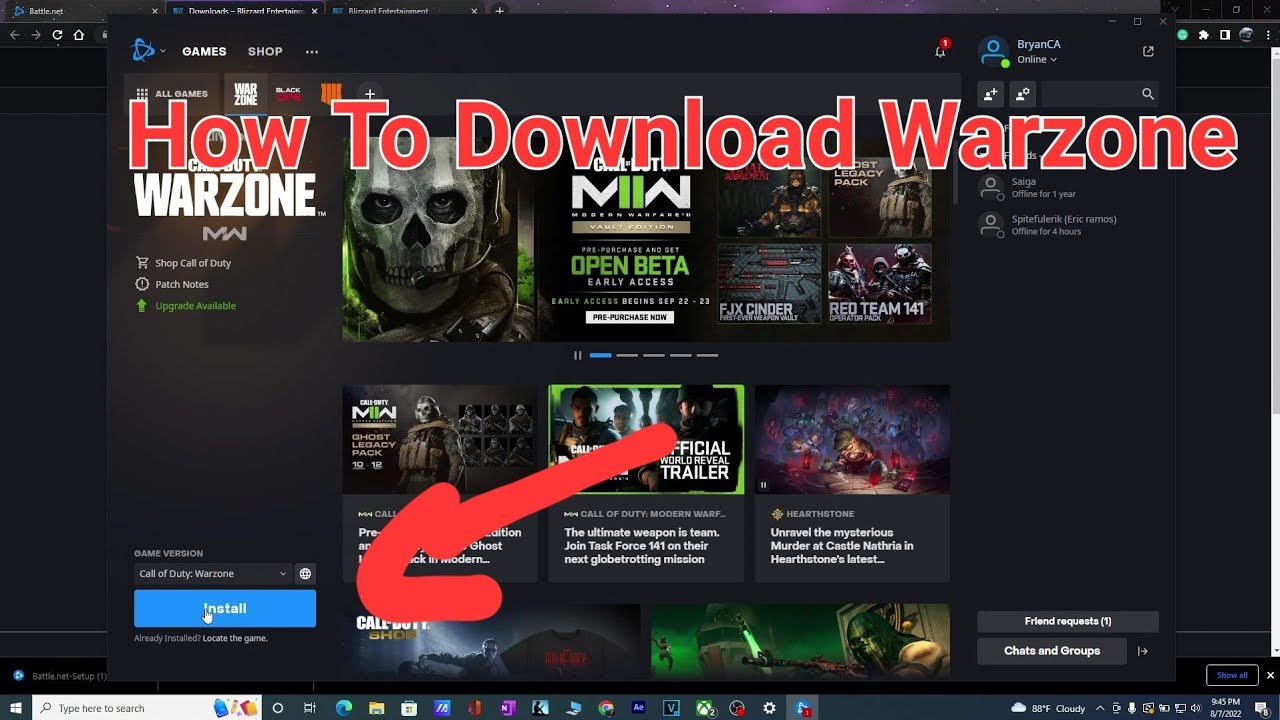Open friend Spitefulerik in list
This screenshot has width=1280, height=720.
coord(1068,225)
